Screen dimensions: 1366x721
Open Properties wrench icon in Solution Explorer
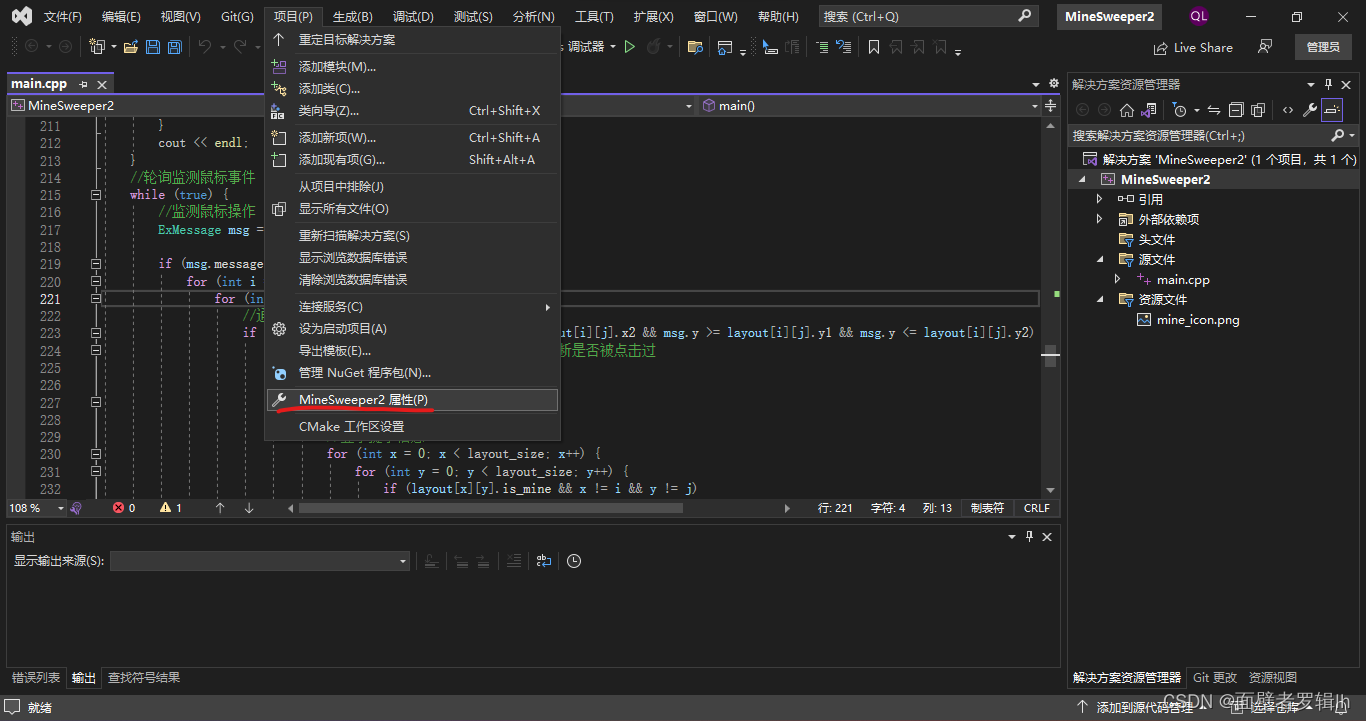pos(1310,110)
